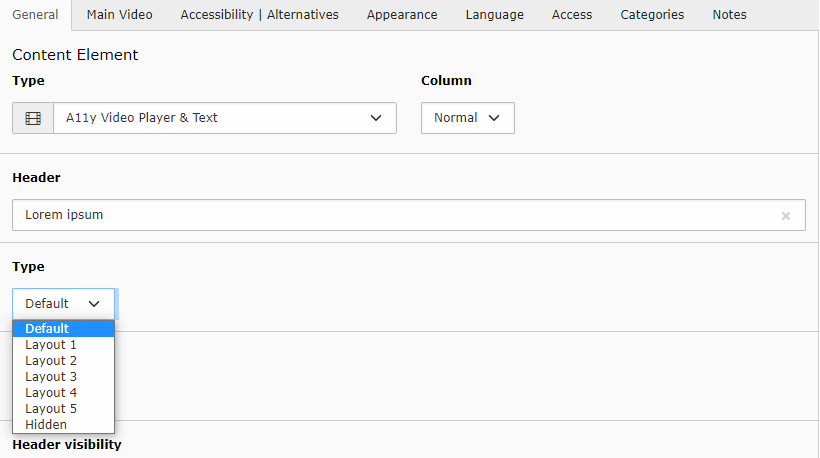Choose Default in the open list
Viewport: 820px width, 458px height.
(x=63, y=329)
